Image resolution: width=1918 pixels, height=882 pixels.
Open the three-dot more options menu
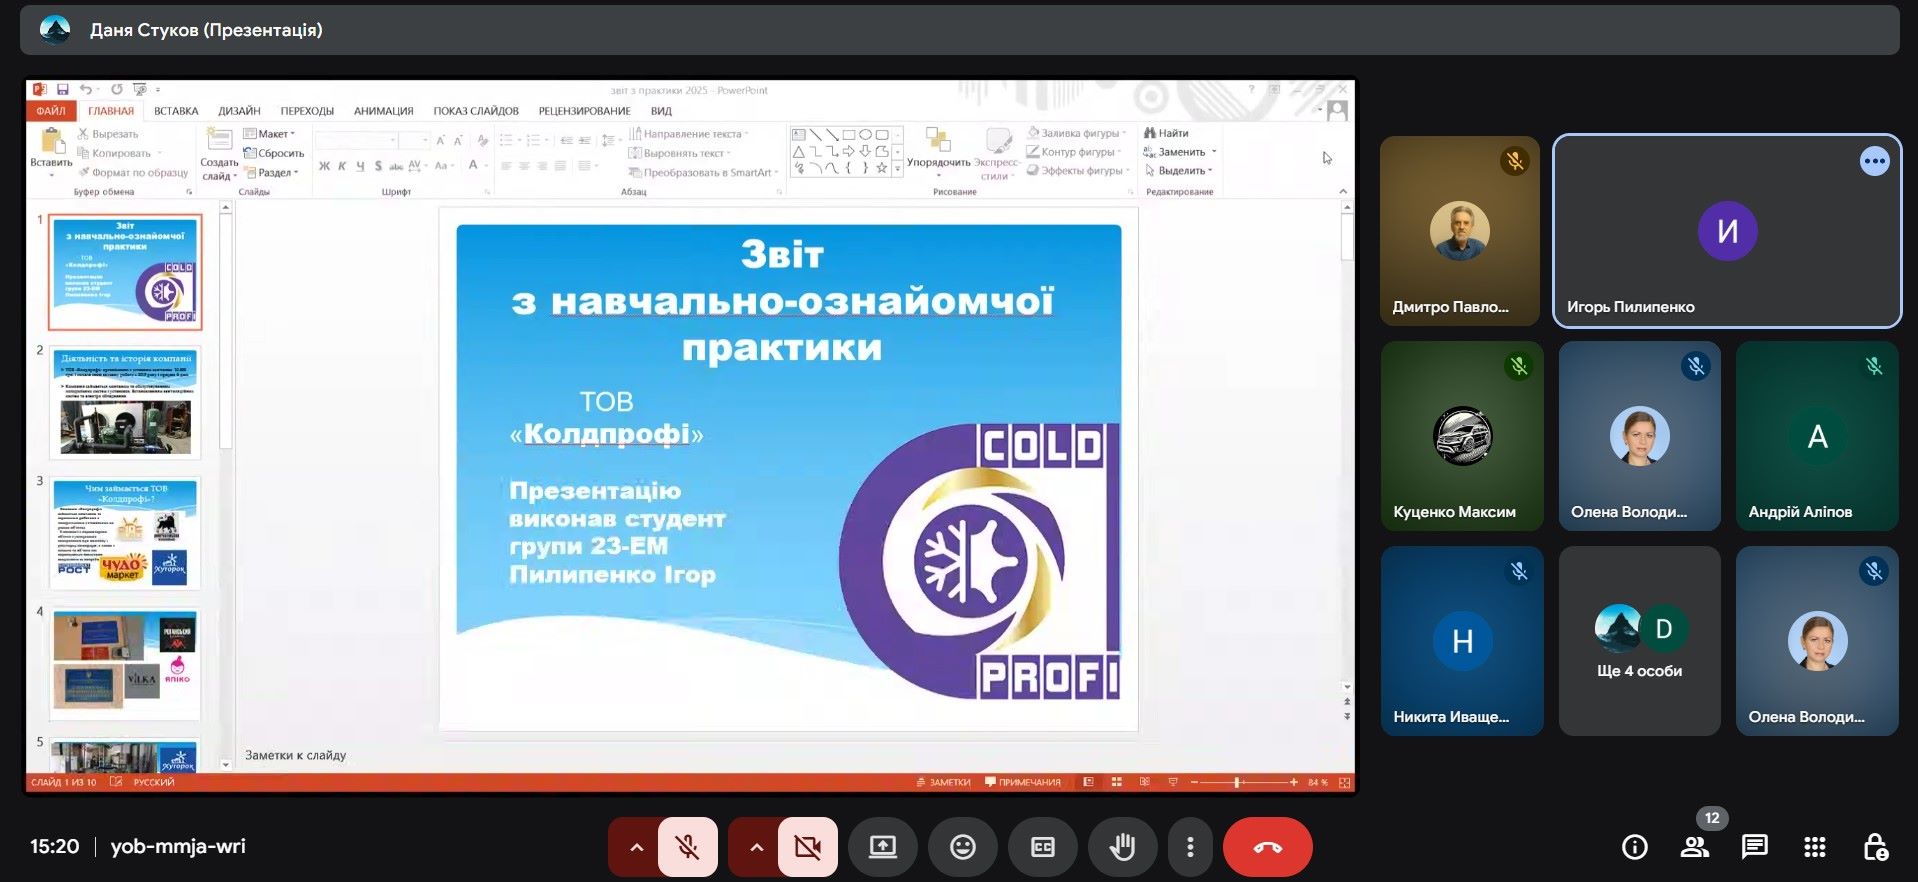(1190, 847)
